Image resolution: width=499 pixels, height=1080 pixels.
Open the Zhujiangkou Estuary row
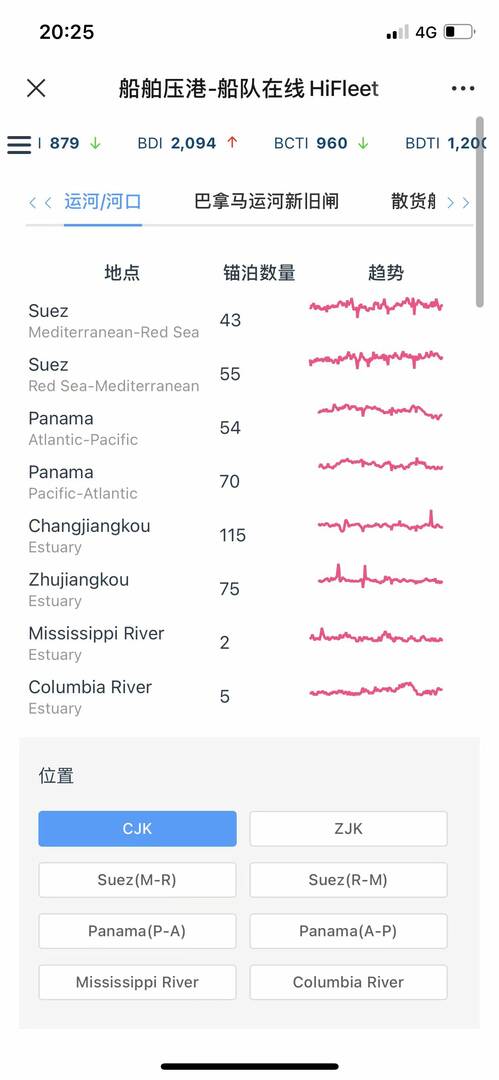pos(234,590)
